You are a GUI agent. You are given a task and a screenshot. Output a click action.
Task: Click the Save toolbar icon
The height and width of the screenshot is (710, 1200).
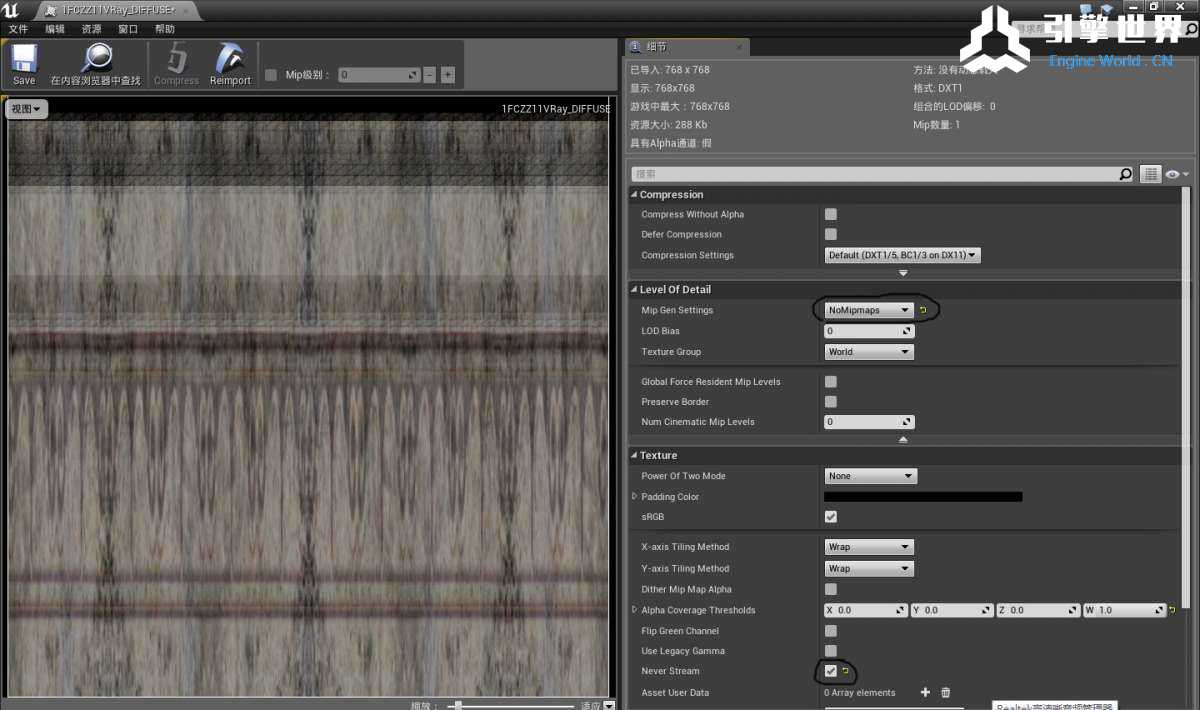pyautogui.click(x=24, y=59)
